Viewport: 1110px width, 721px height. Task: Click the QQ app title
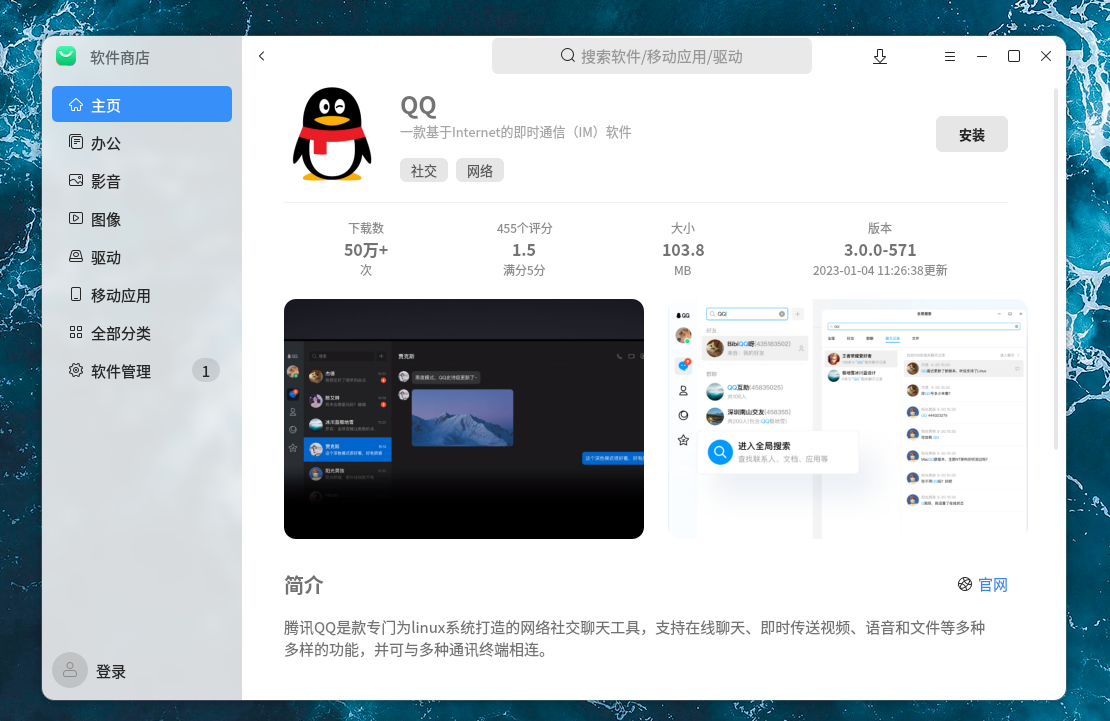click(x=418, y=106)
